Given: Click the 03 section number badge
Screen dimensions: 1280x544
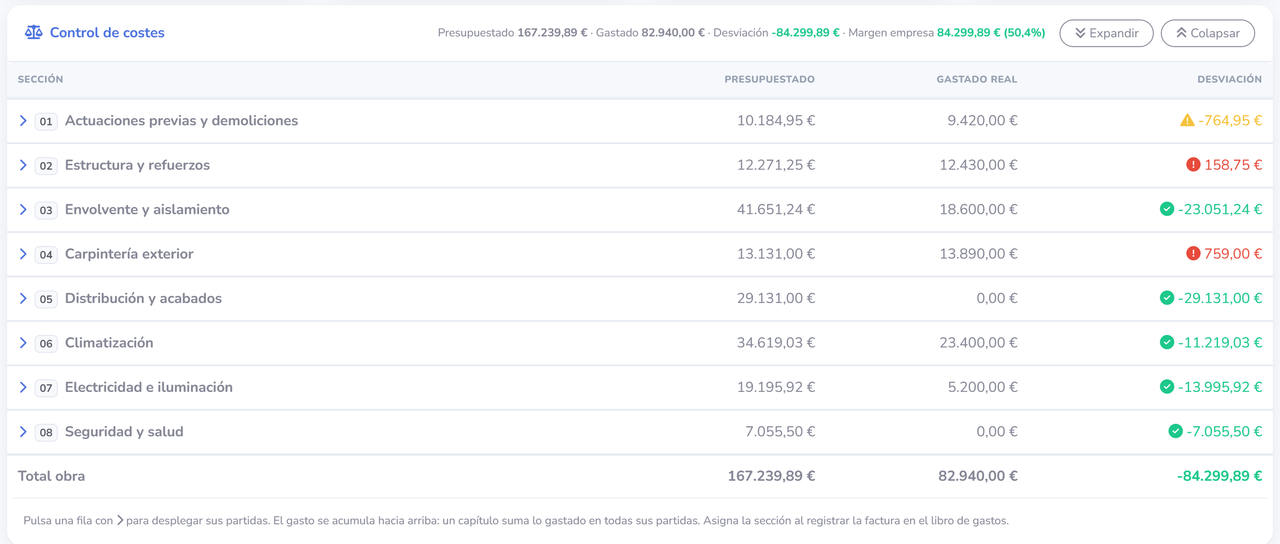Looking at the screenshot, I should point(46,210).
